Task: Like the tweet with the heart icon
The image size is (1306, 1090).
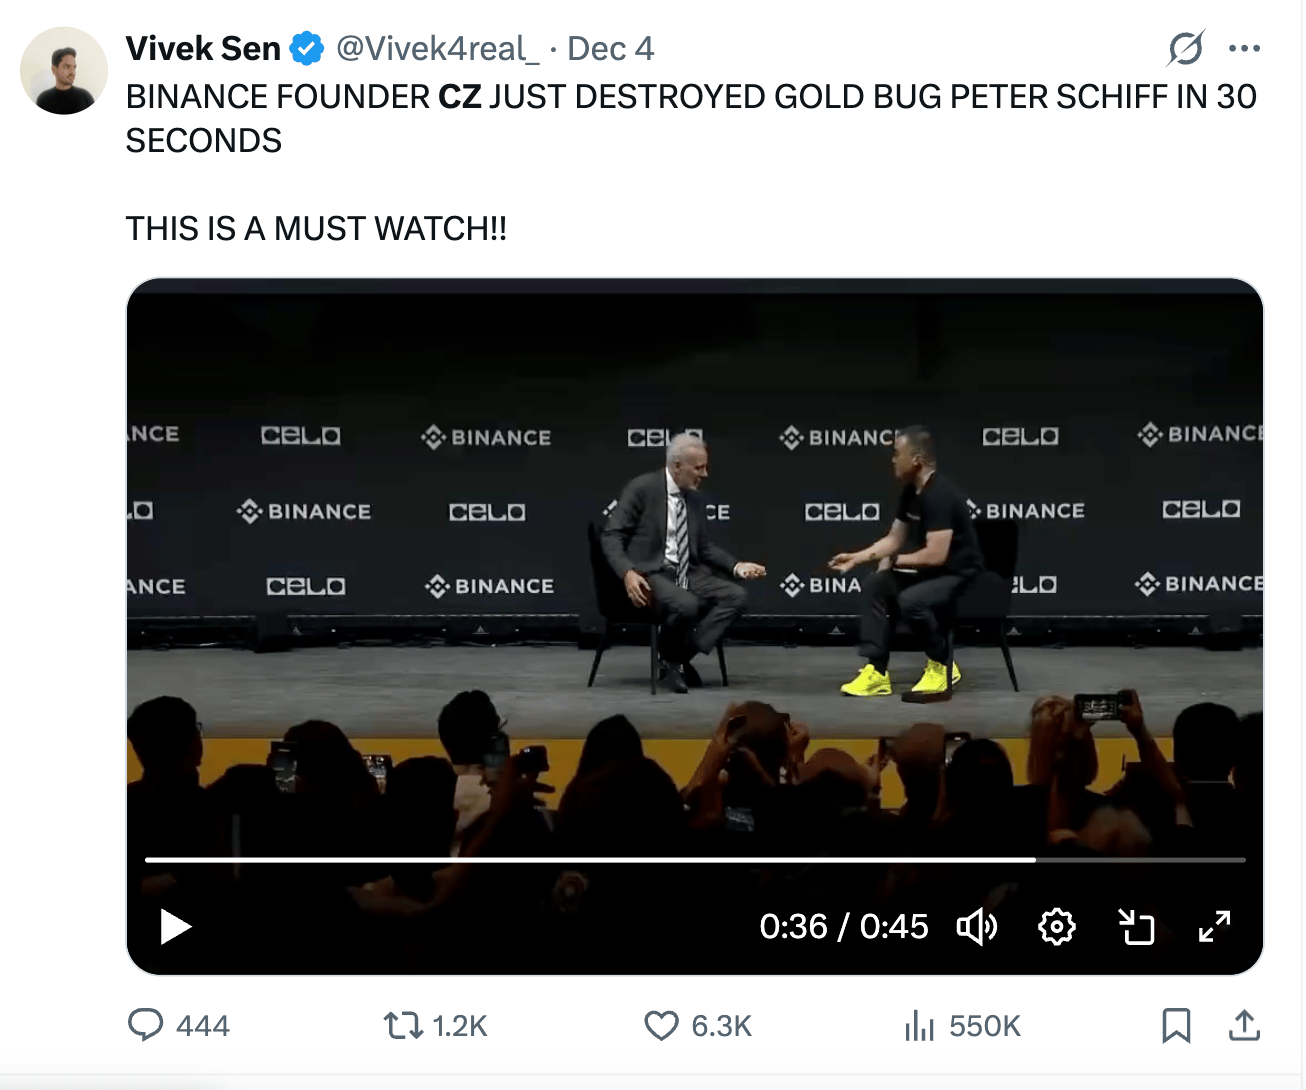Action: 663,1025
